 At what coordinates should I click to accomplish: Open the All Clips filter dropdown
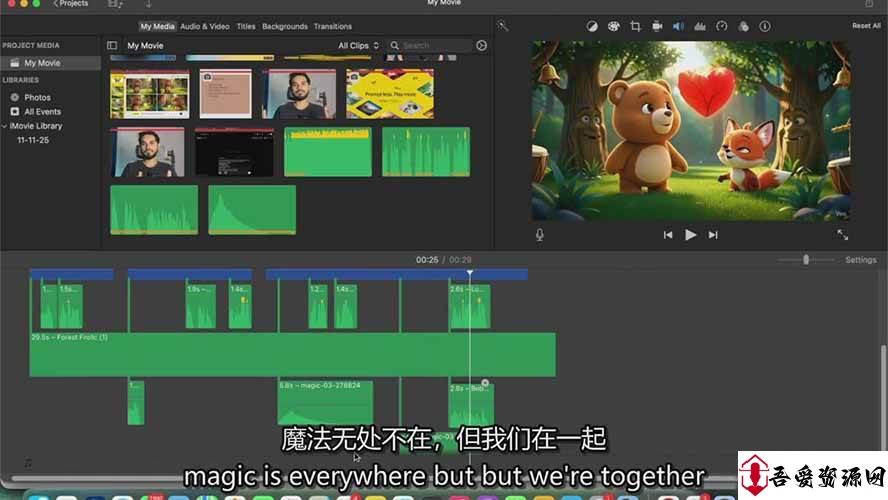pyautogui.click(x=358, y=45)
